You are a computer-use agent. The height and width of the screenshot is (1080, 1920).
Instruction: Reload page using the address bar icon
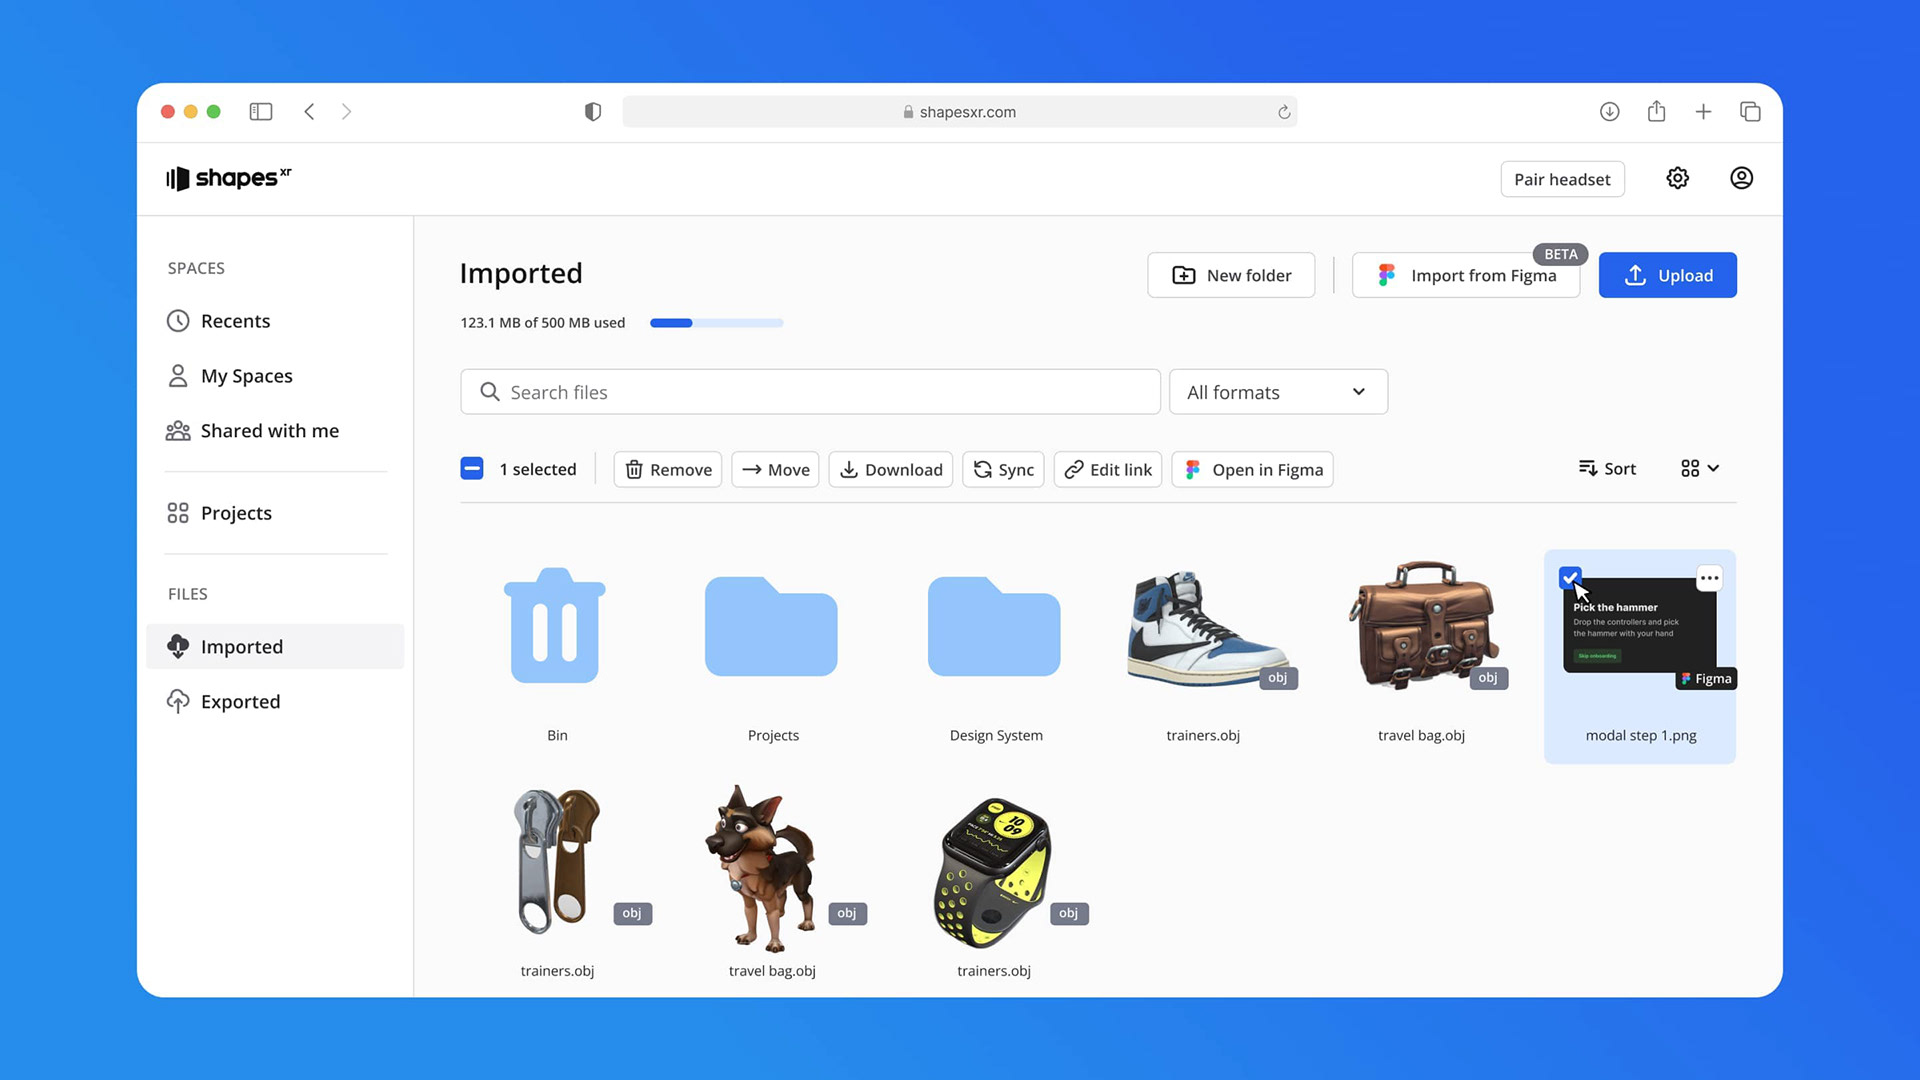point(1284,112)
